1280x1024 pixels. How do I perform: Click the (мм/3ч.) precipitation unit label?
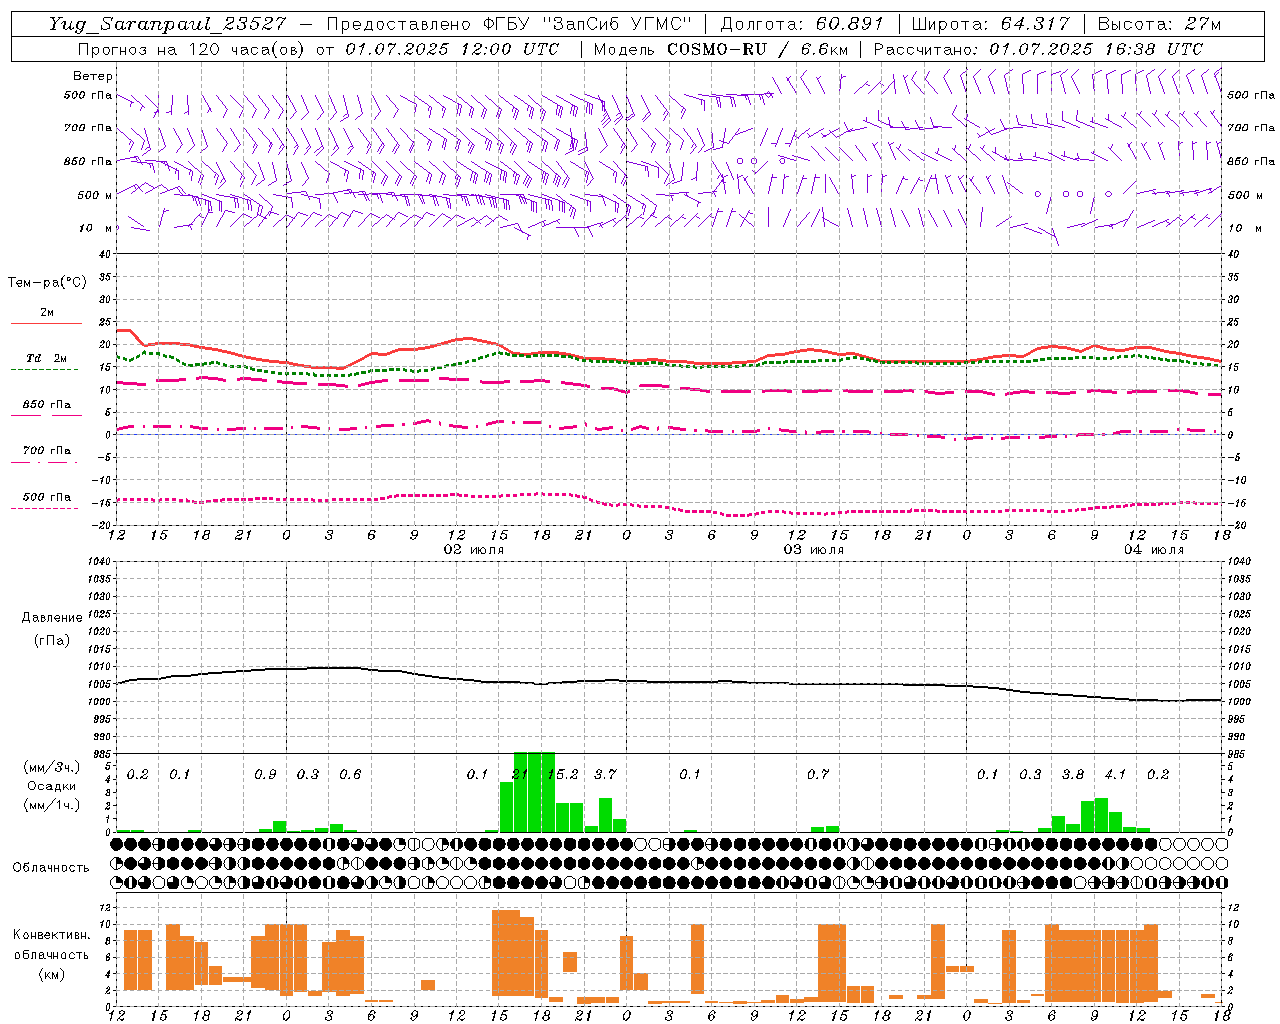(51, 767)
